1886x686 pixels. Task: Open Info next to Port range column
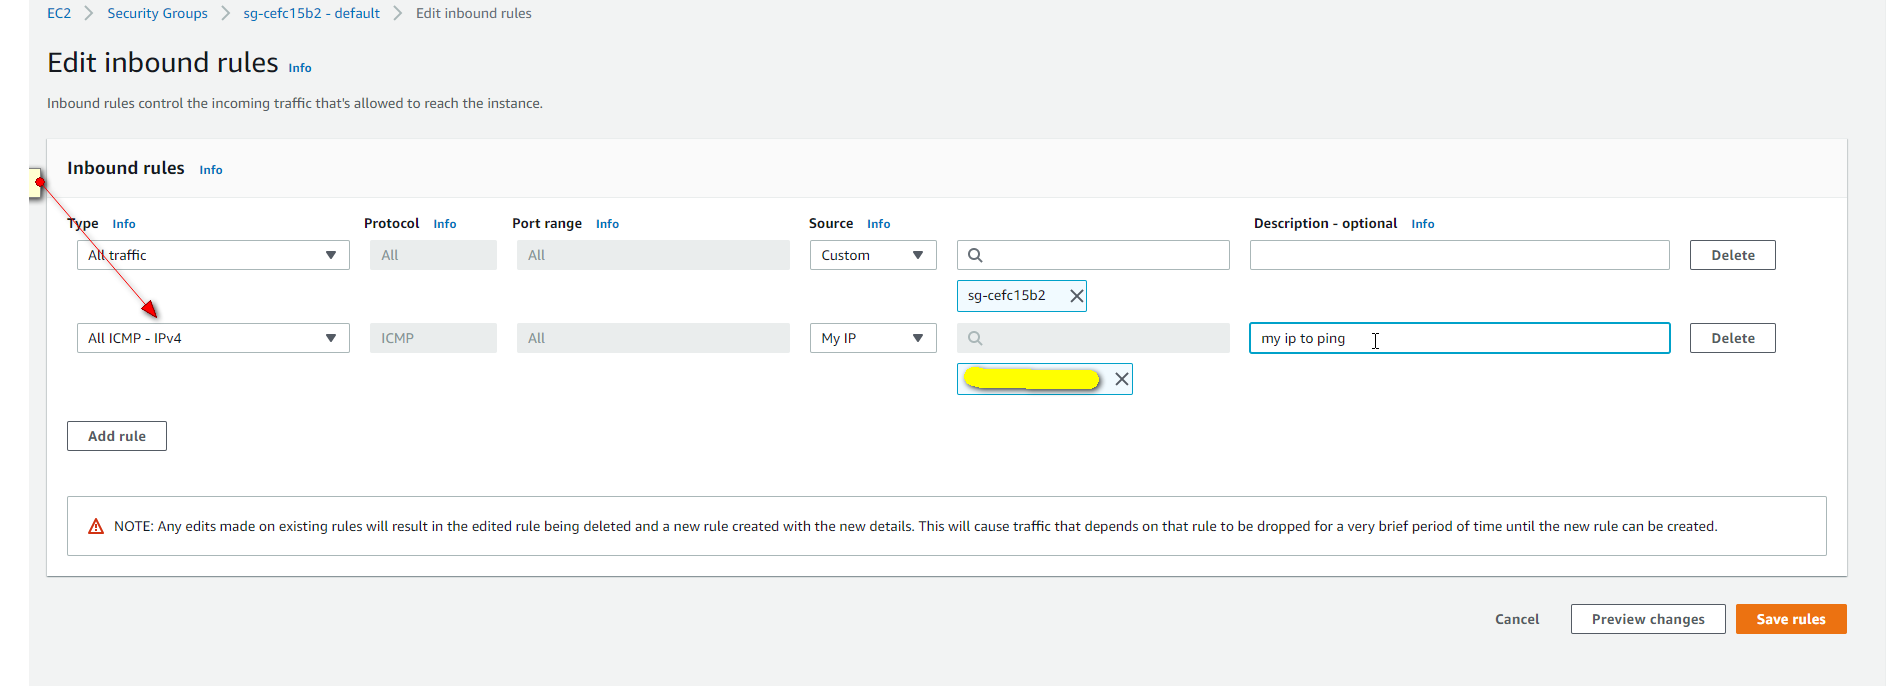[607, 224]
